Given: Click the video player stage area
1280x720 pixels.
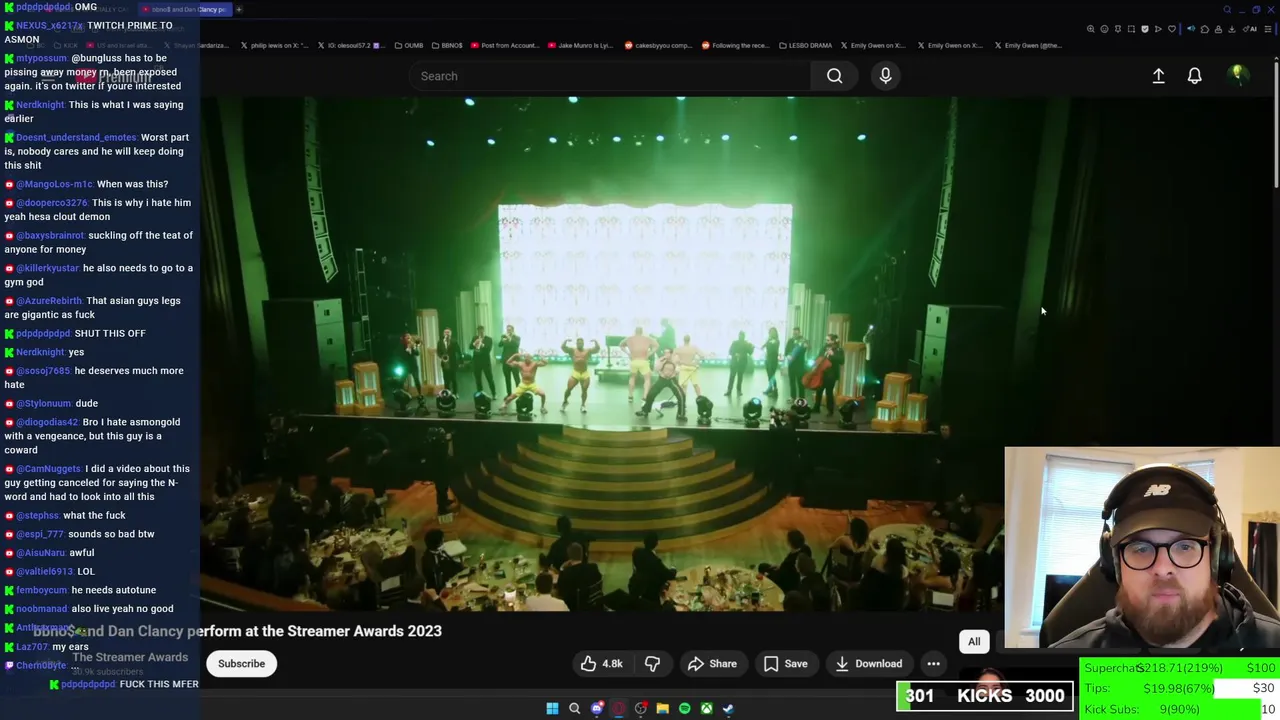Looking at the screenshot, I should [640, 355].
